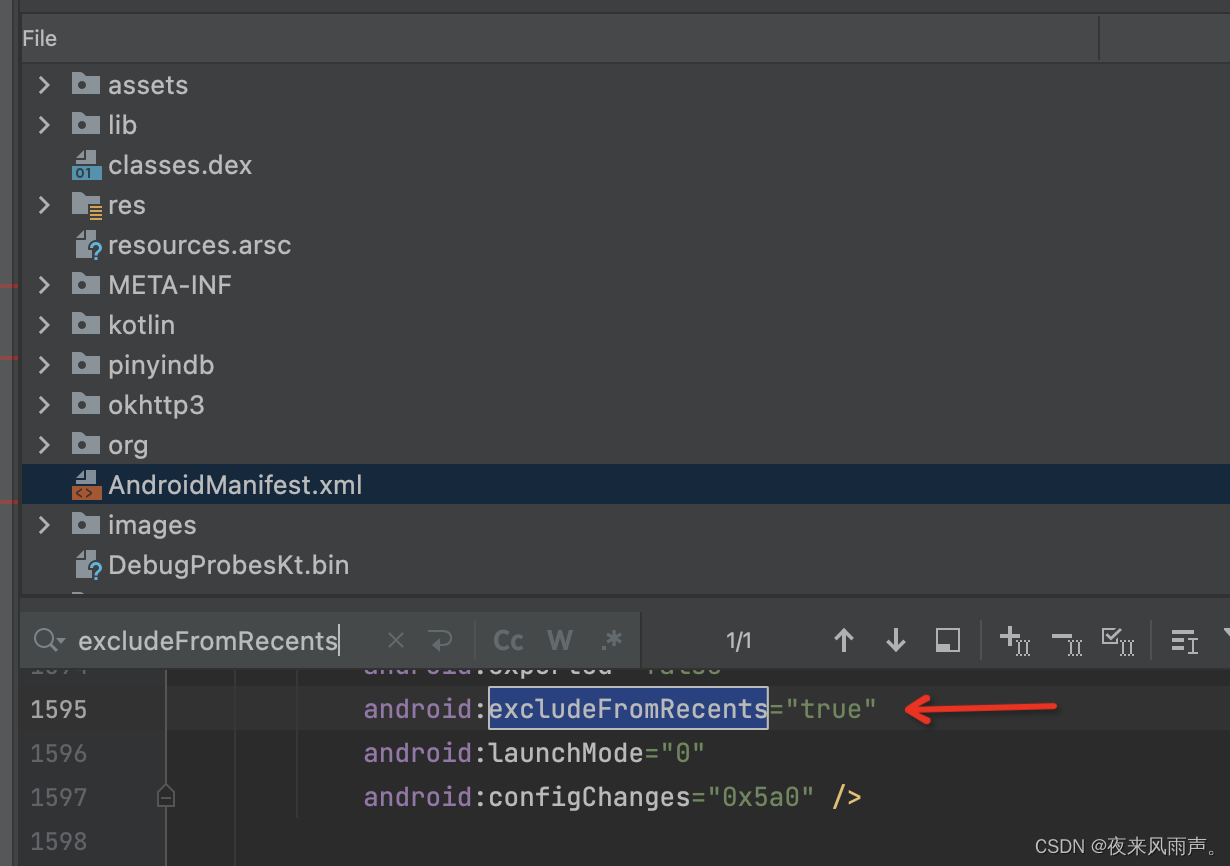Select classes.dex file icon
The height and width of the screenshot is (866, 1230).
tap(87, 165)
